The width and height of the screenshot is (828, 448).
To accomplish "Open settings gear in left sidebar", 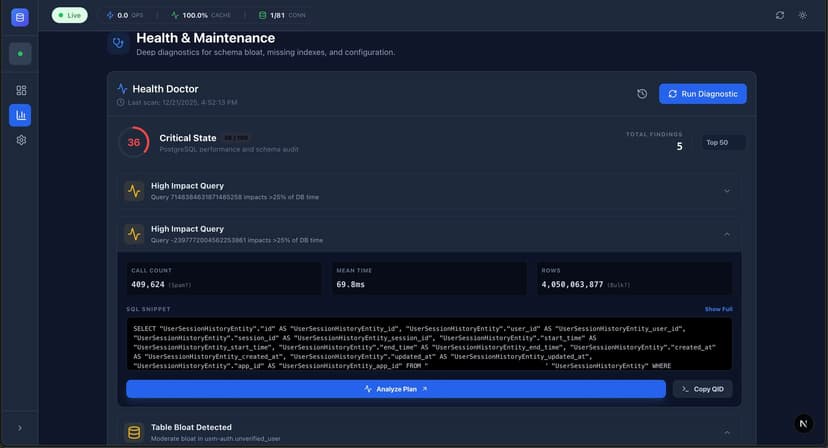I will tap(20, 140).
